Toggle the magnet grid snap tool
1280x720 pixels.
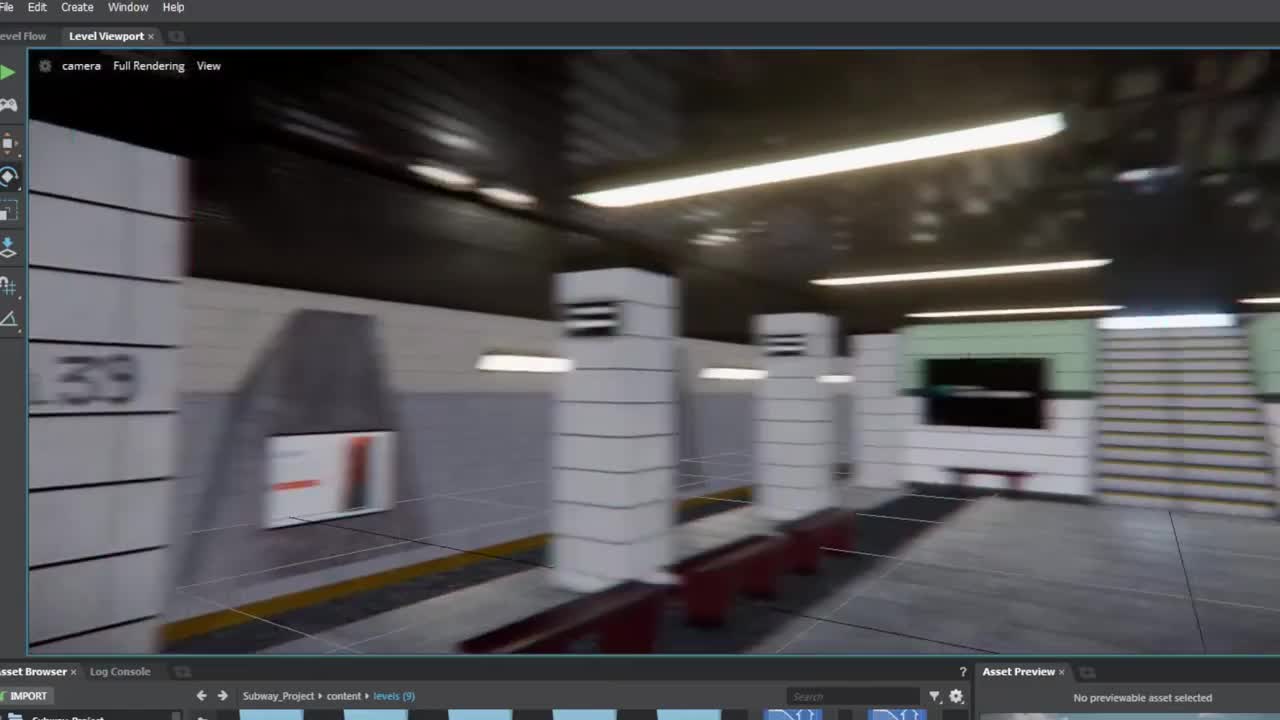click(8, 286)
